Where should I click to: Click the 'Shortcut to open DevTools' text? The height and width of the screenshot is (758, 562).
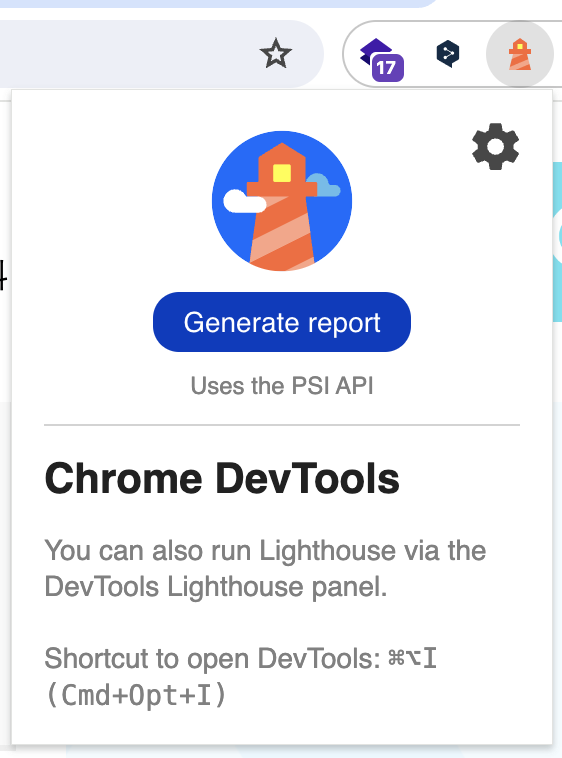240,677
